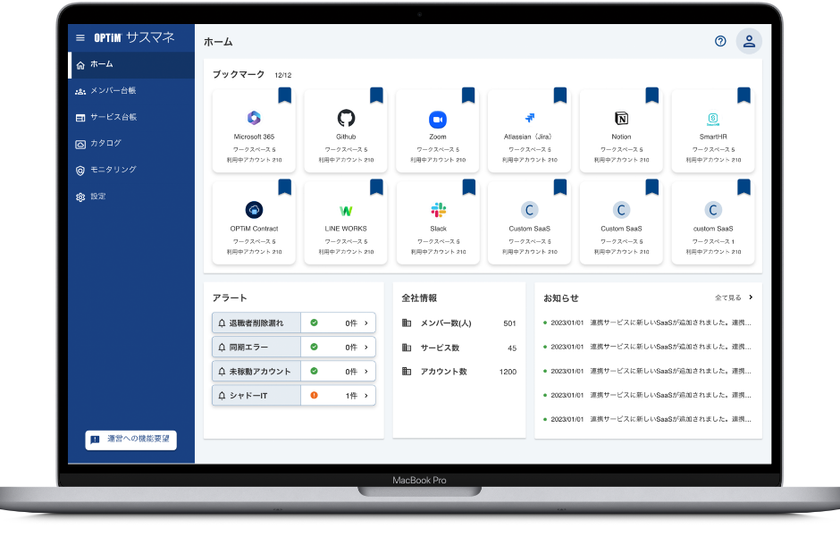840x536 pixels.
Task: Toggle bookmark ribbon on Atlassian (Jira) card
Action: click(560, 95)
